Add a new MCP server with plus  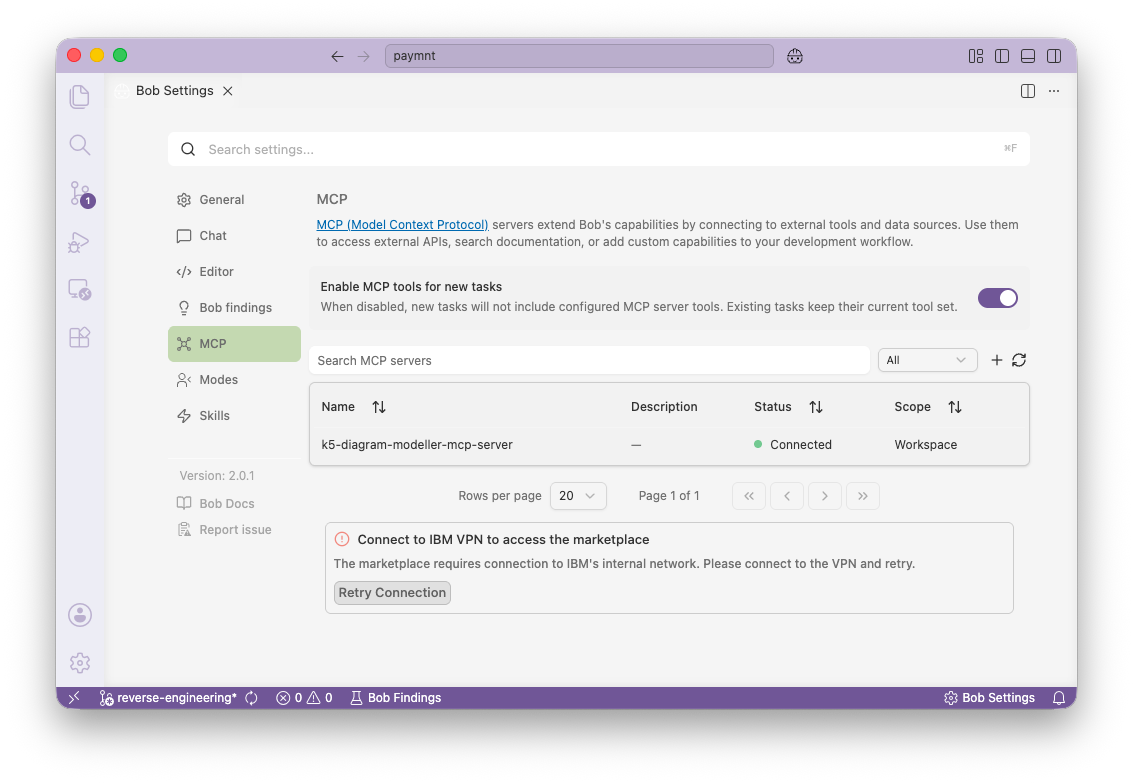(996, 360)
